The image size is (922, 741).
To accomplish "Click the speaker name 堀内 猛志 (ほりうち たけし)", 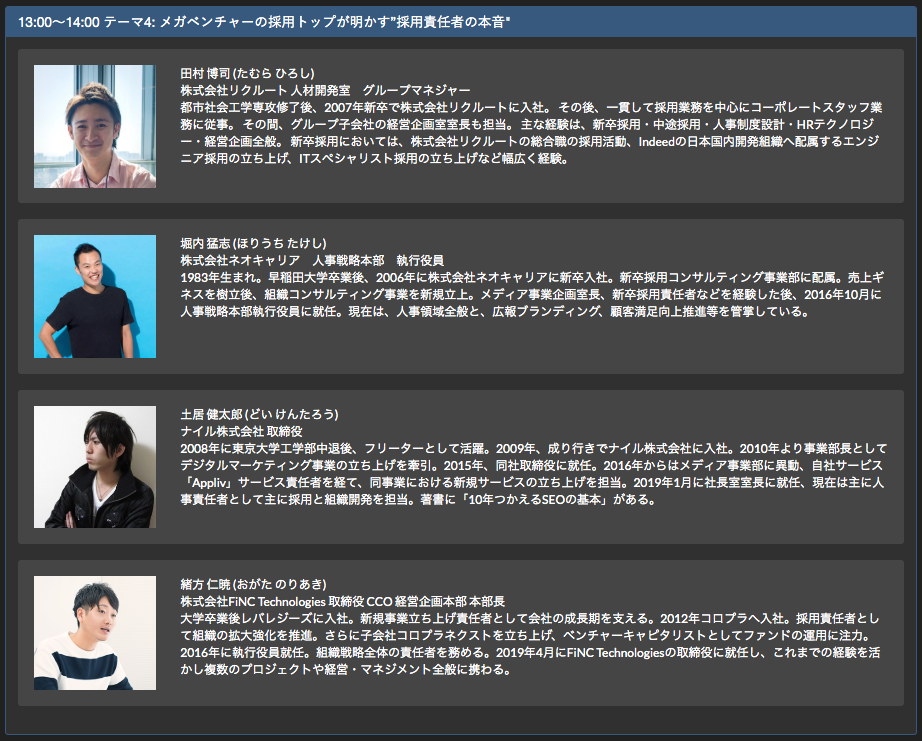I will (253, 243).
